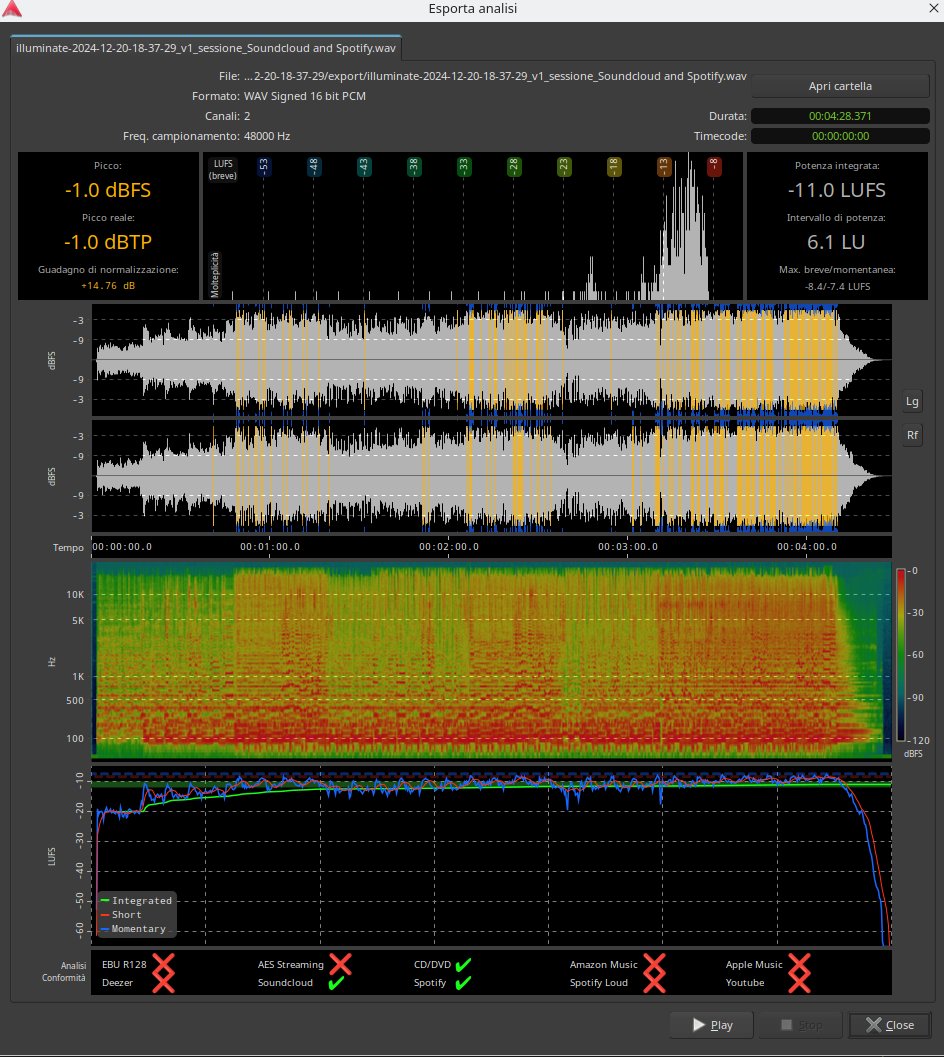The image size is (944, 1057).
Task: Click the +14.76 dB normalization gain value
Action: click(108, 286)
